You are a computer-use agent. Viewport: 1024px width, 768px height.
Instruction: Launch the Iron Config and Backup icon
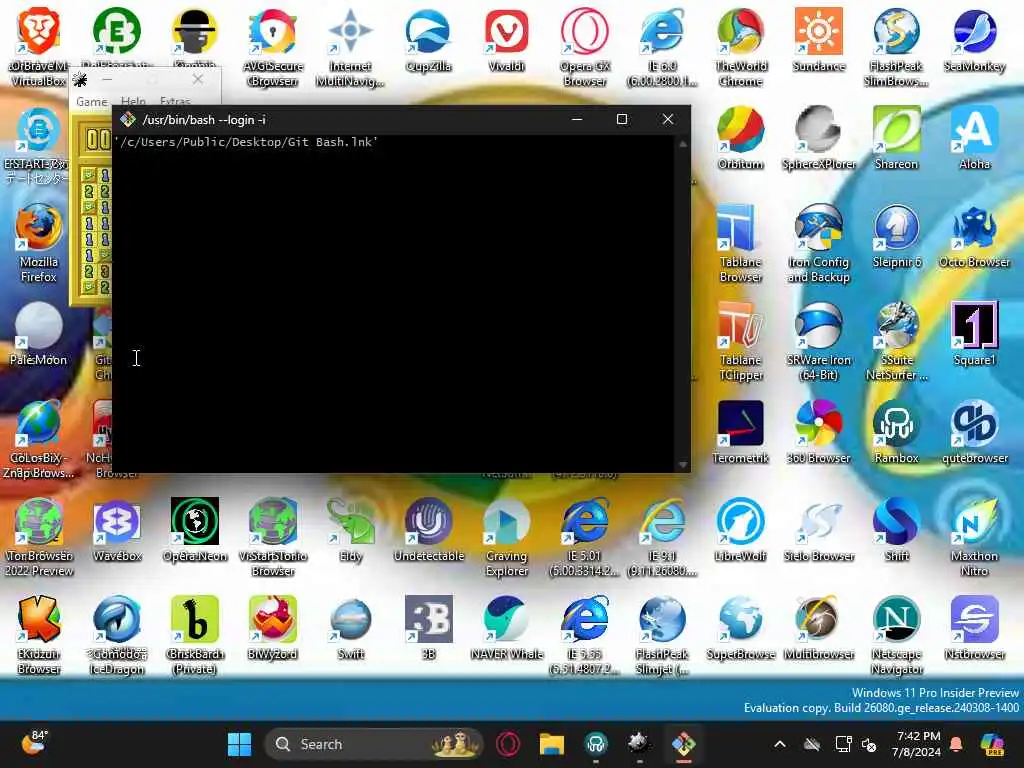coord(818,243)
